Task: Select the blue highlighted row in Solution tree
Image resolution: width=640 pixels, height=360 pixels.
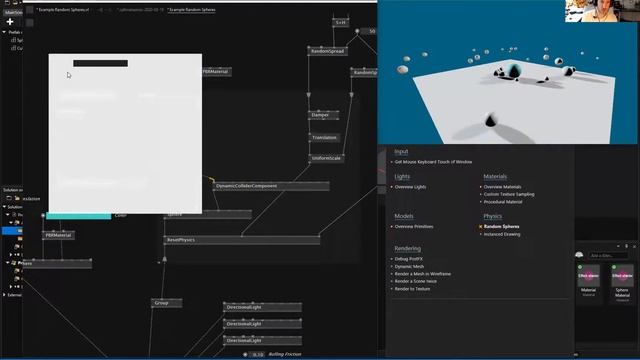Action: [12, 231]
